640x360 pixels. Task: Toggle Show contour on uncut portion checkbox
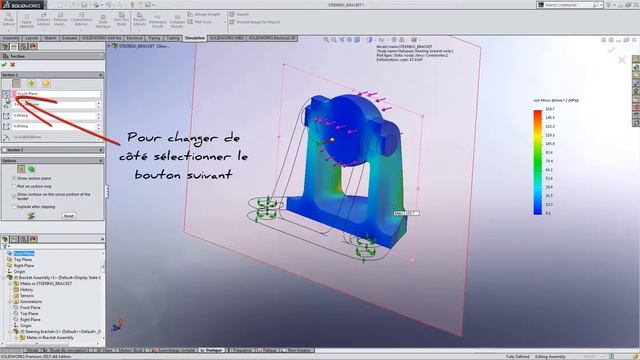pos(14,196)
